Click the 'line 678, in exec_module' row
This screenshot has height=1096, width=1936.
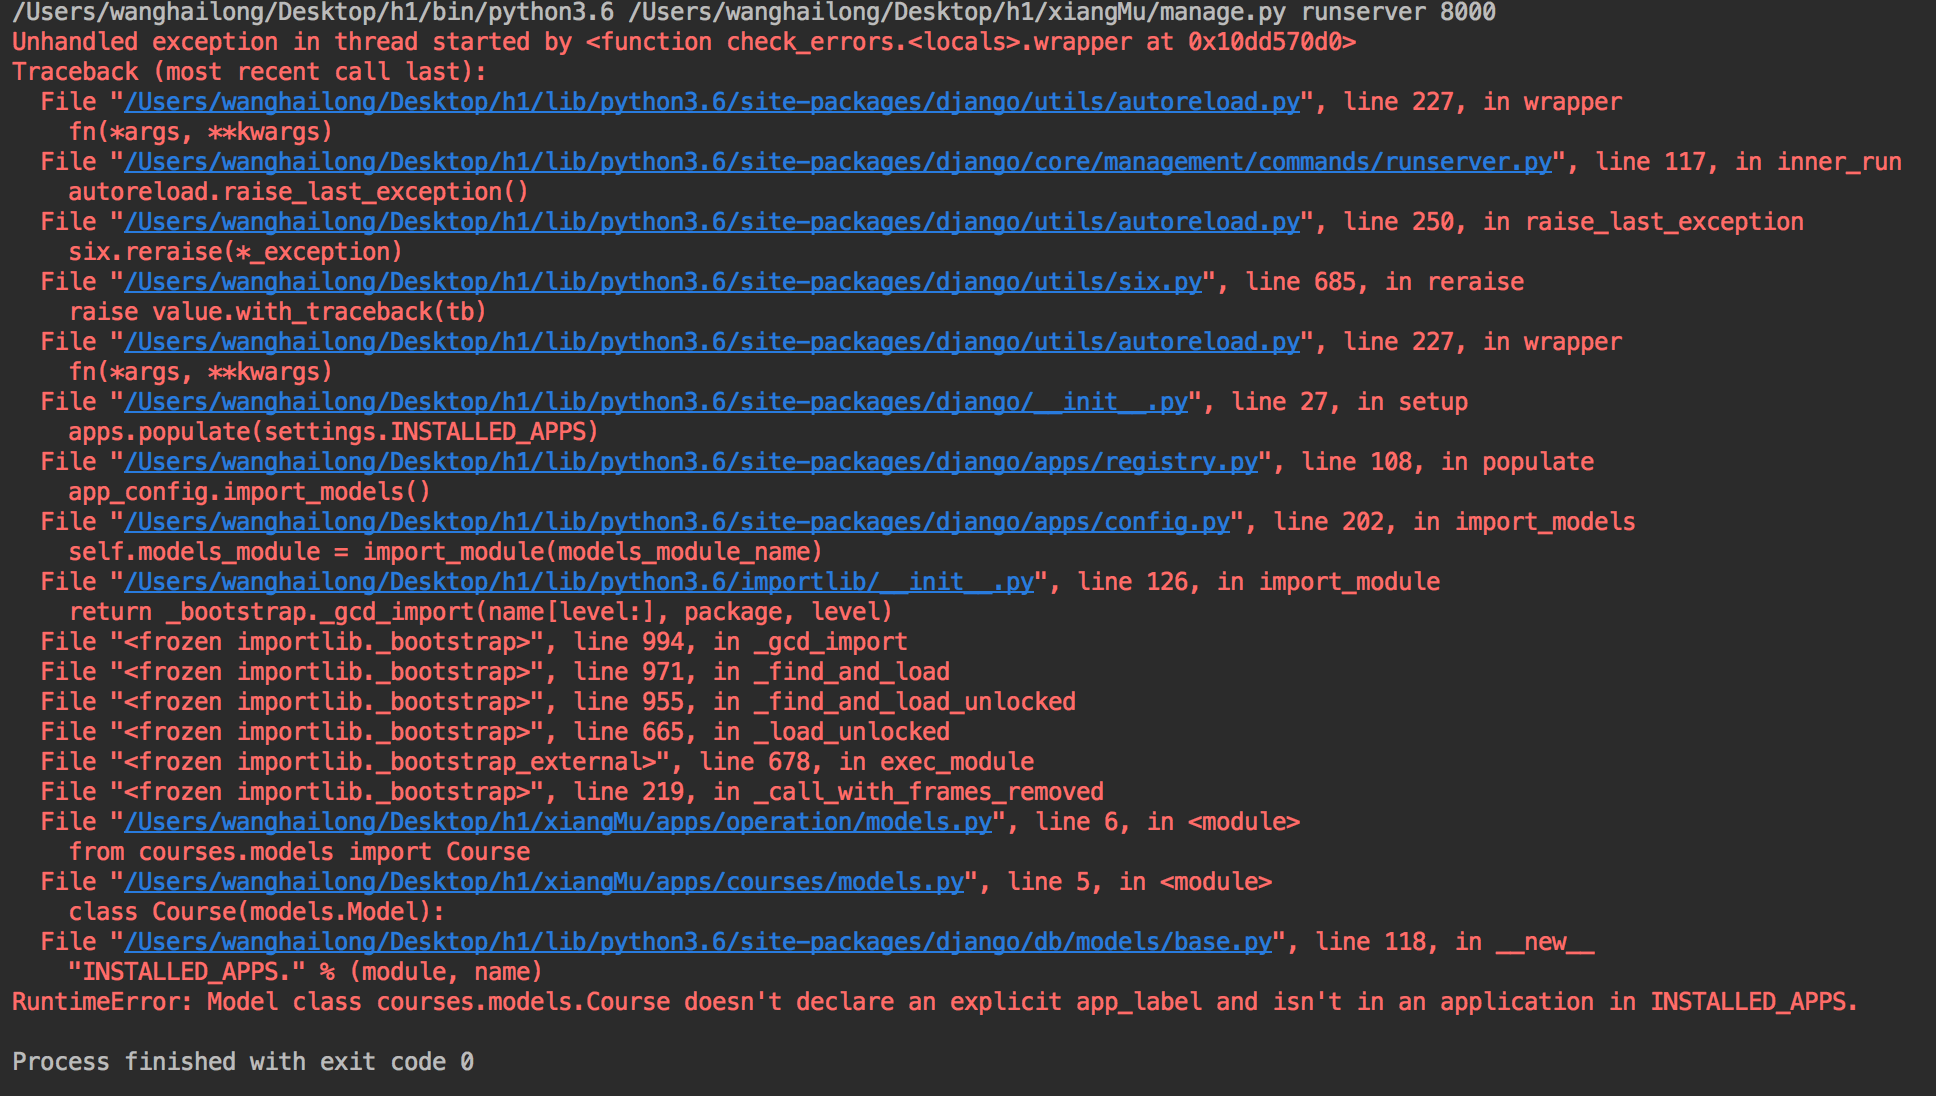tap(537, 762)
